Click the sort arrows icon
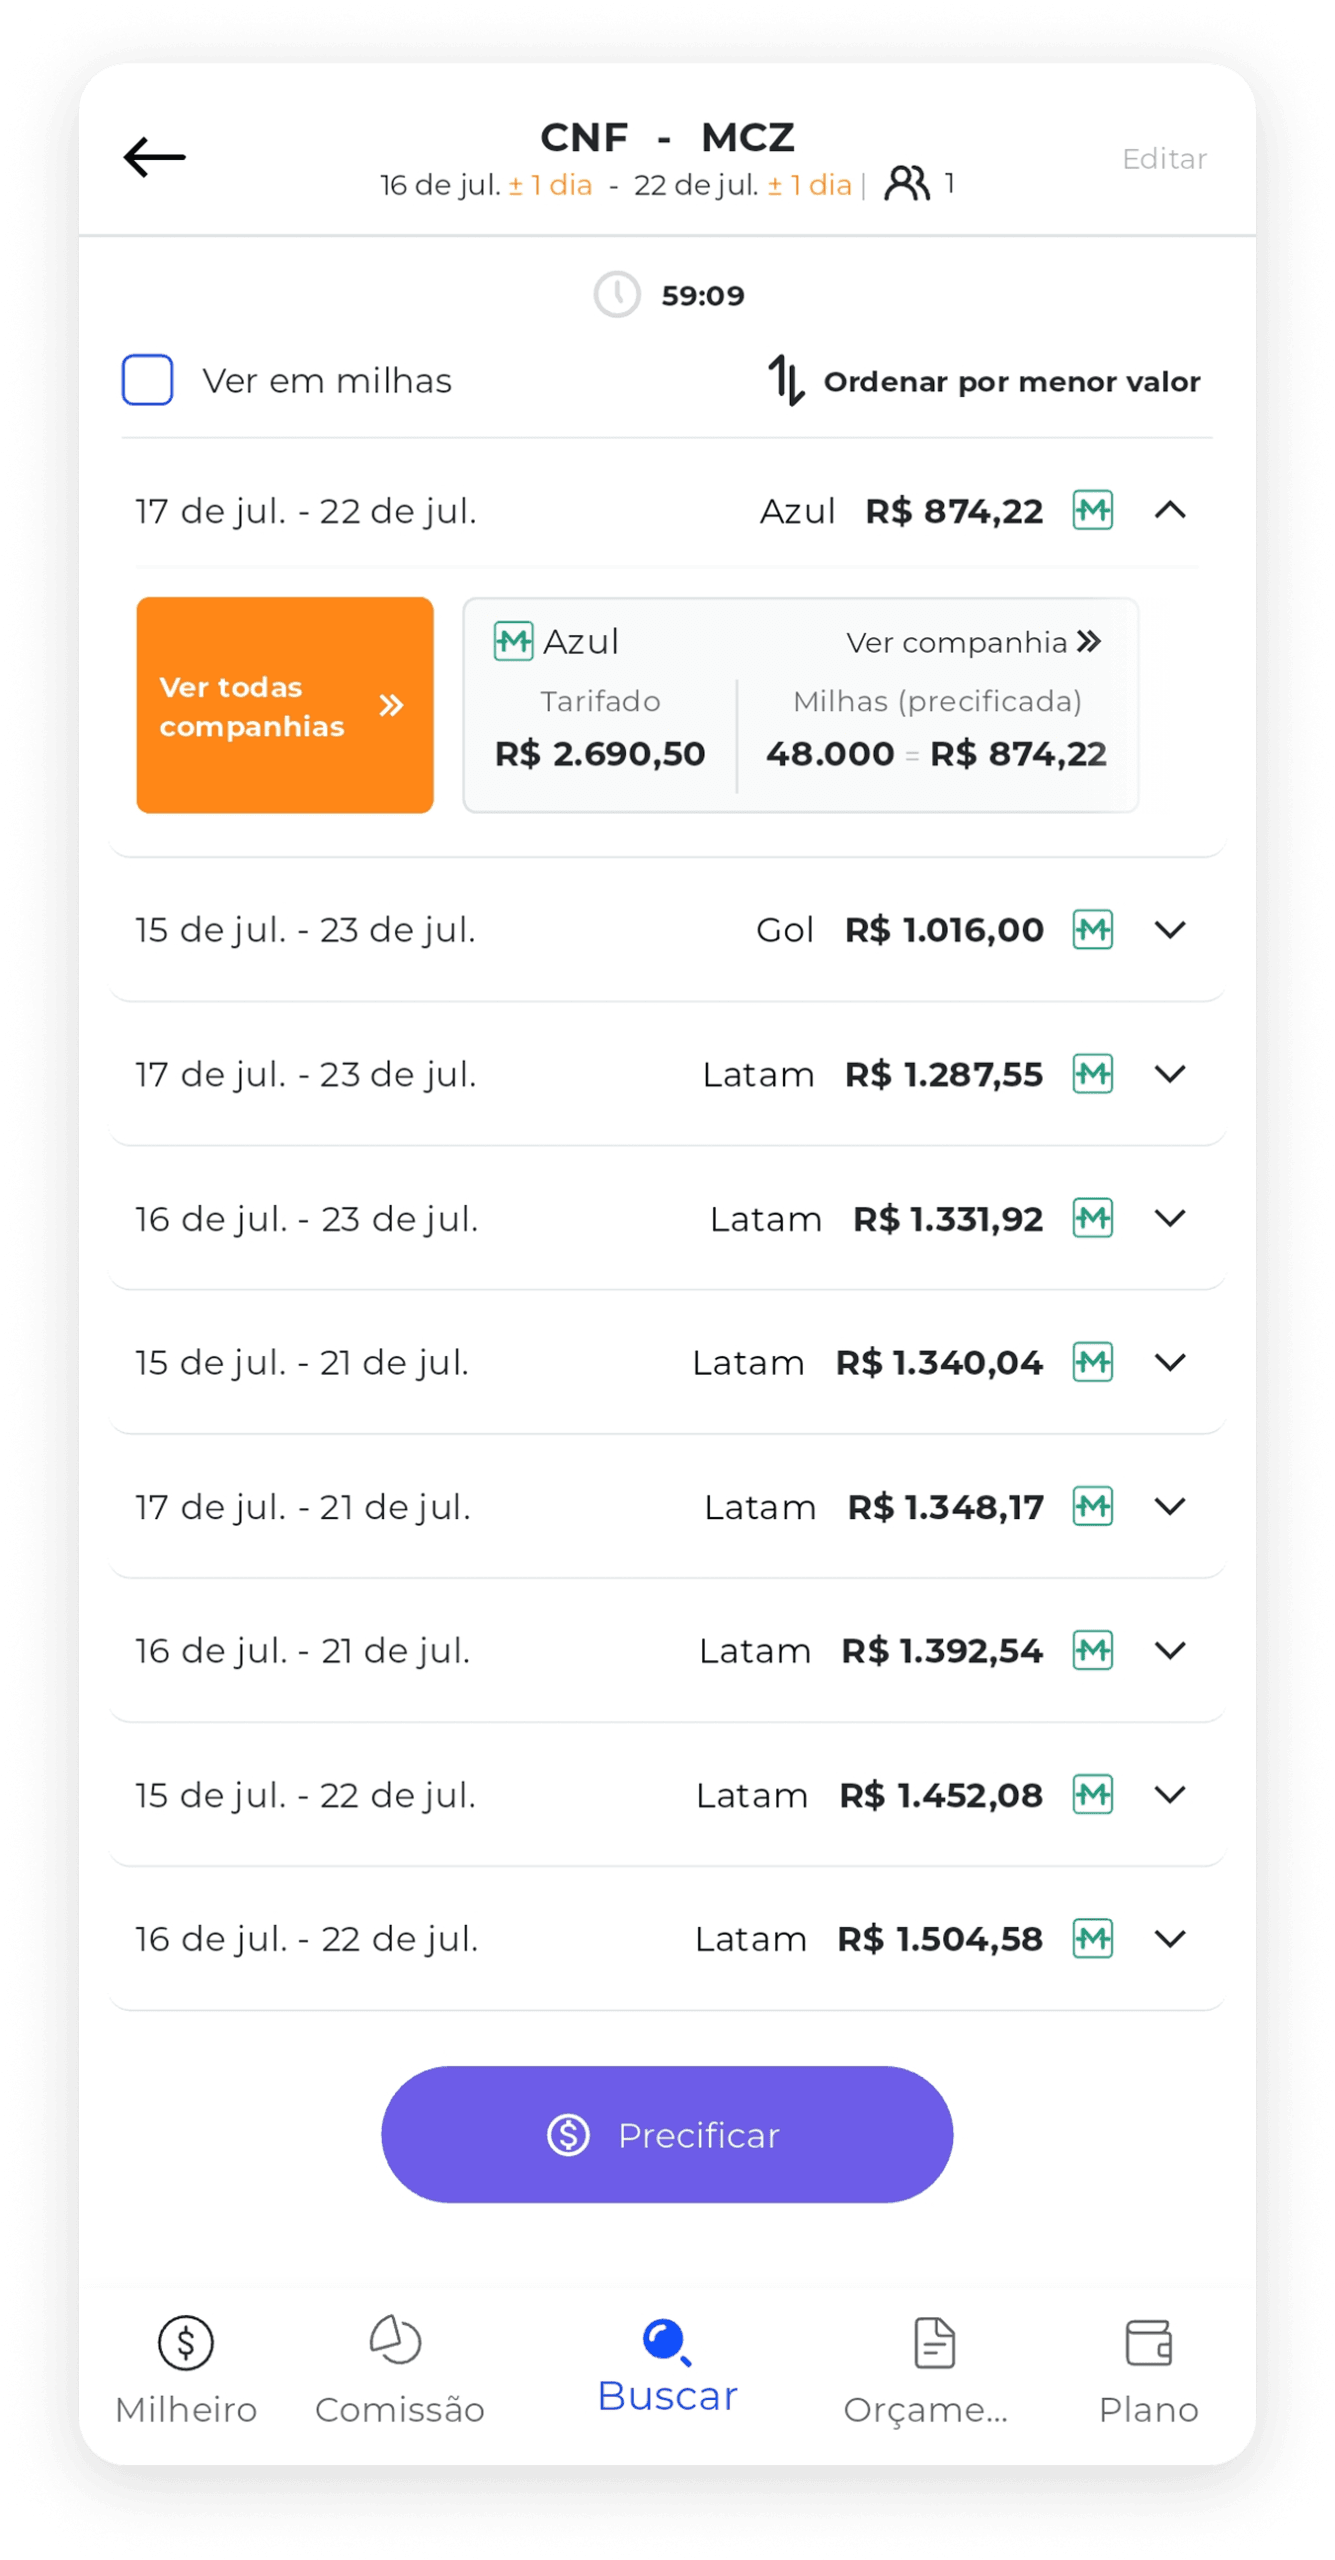Viewport: 1335px width, 2560px height. [786, 381]
